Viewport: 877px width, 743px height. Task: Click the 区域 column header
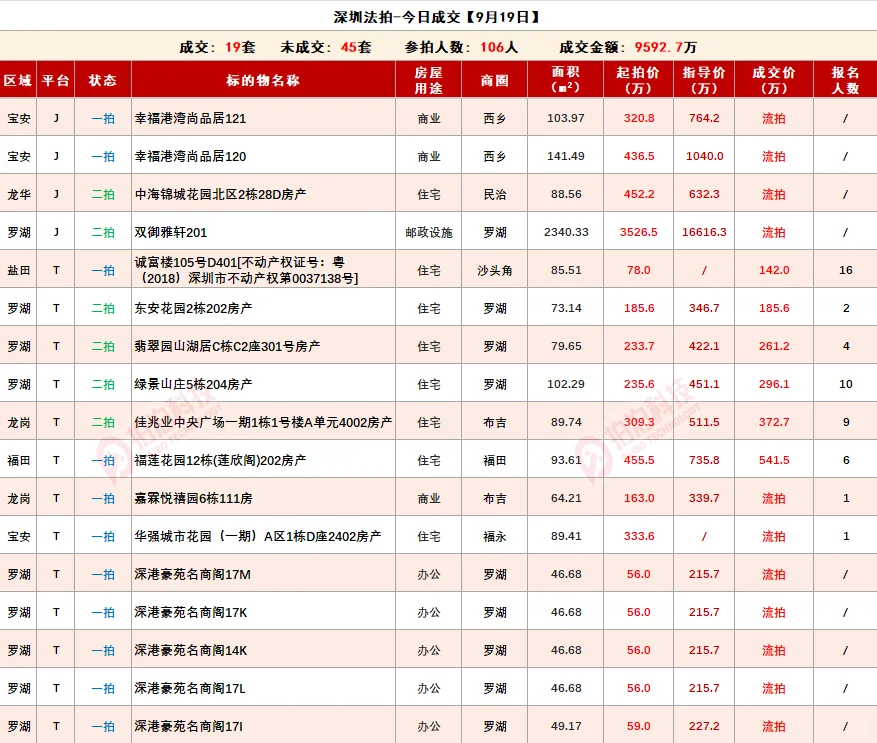click(x=18, y=80)
